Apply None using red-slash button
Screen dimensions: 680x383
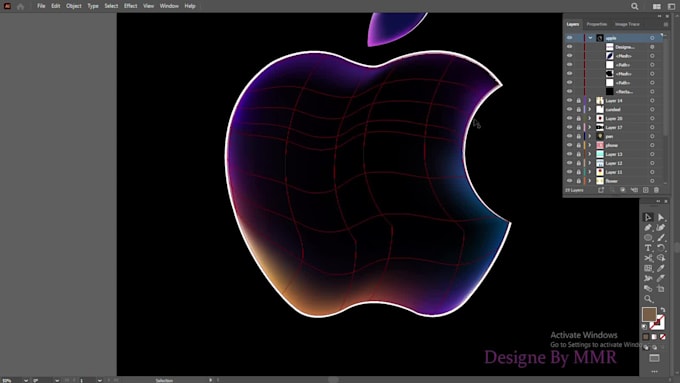[x=662, y=337]
